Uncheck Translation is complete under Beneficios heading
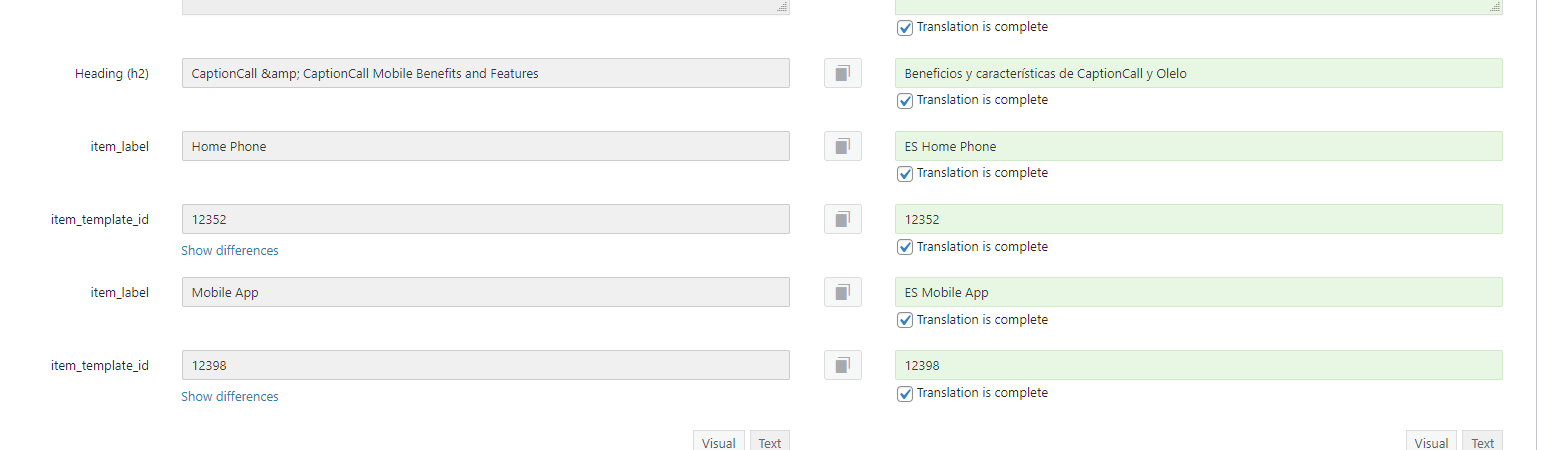This screenshot has width=1552, height=450. tap(905, 100)
